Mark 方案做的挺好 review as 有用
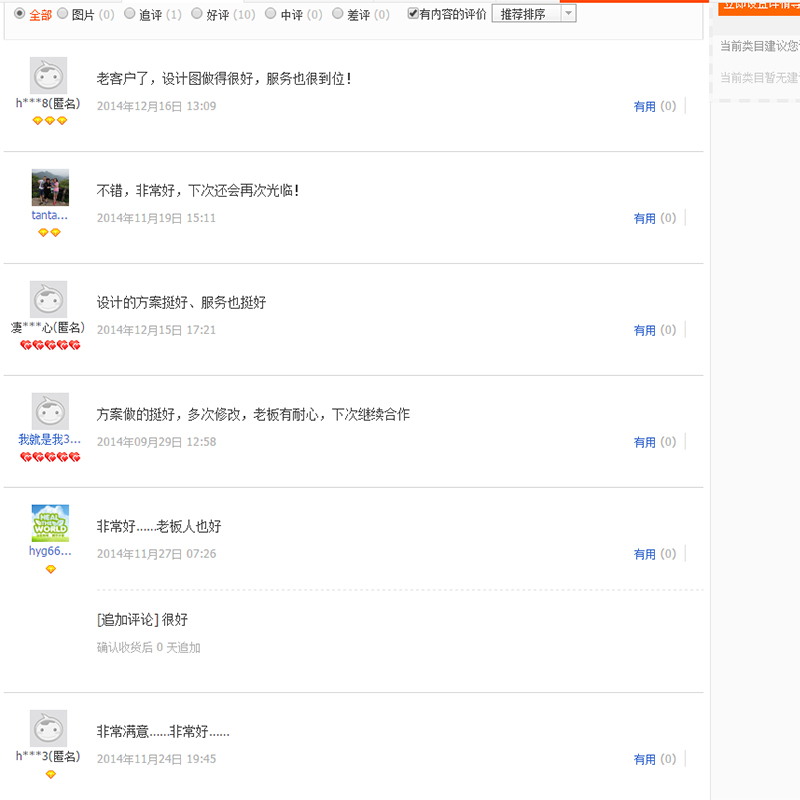This screenshot has height=800, width=800. (x=644, y=442)
